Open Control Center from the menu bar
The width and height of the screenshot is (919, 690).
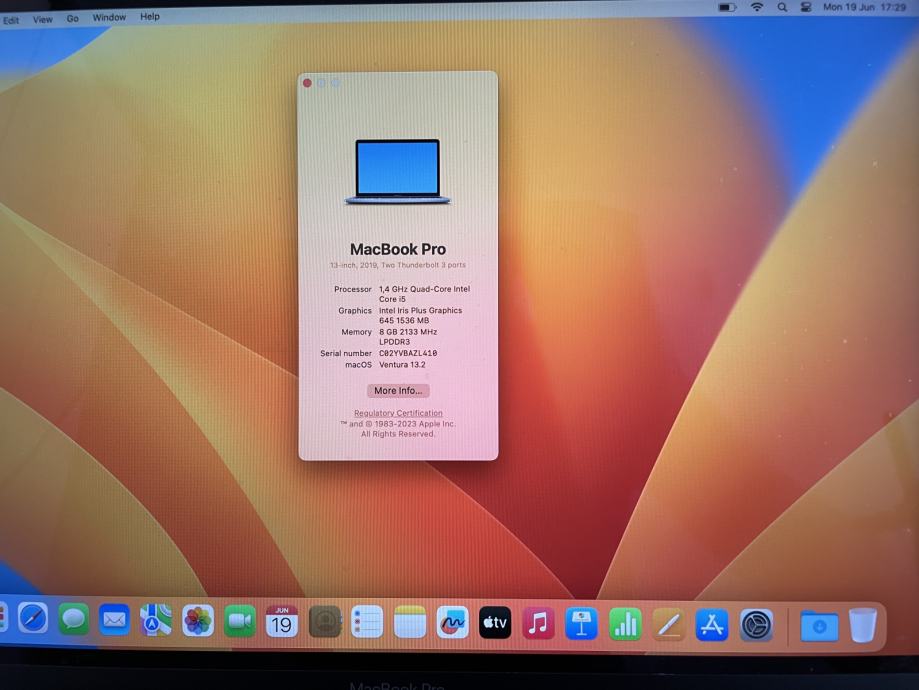point(806,8)
